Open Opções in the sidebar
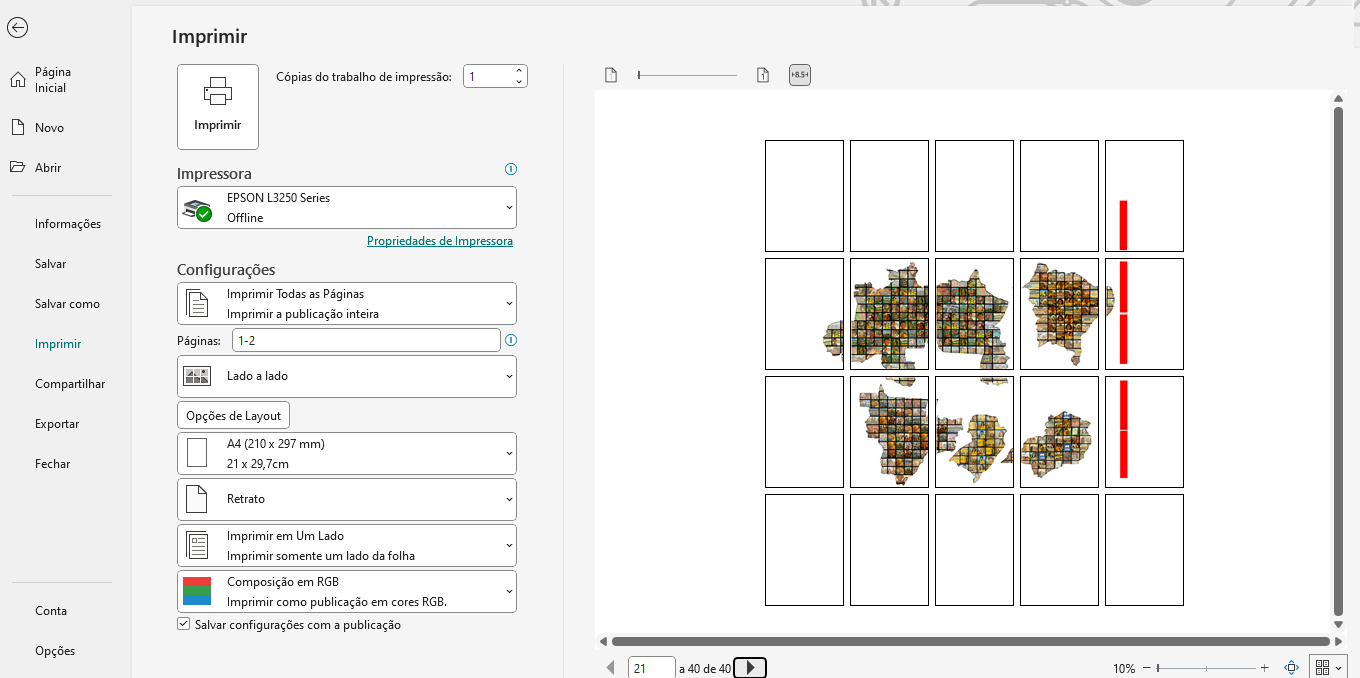 55,651
